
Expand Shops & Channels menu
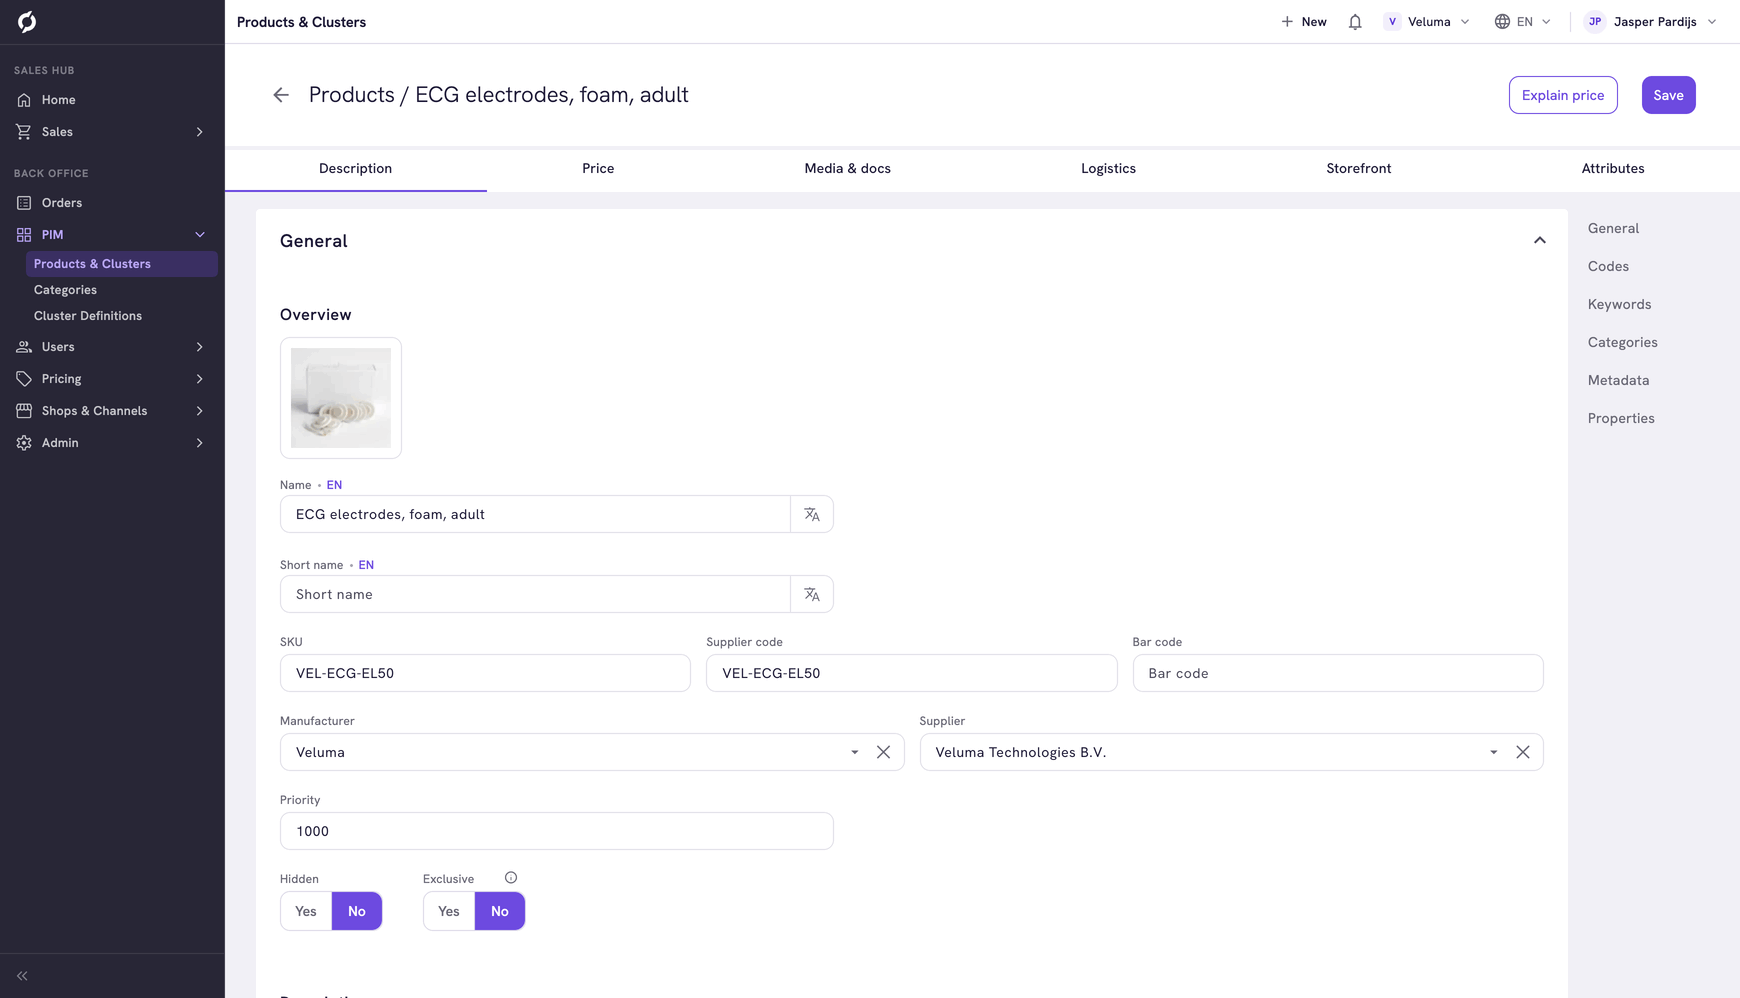[x=199, y=411]
